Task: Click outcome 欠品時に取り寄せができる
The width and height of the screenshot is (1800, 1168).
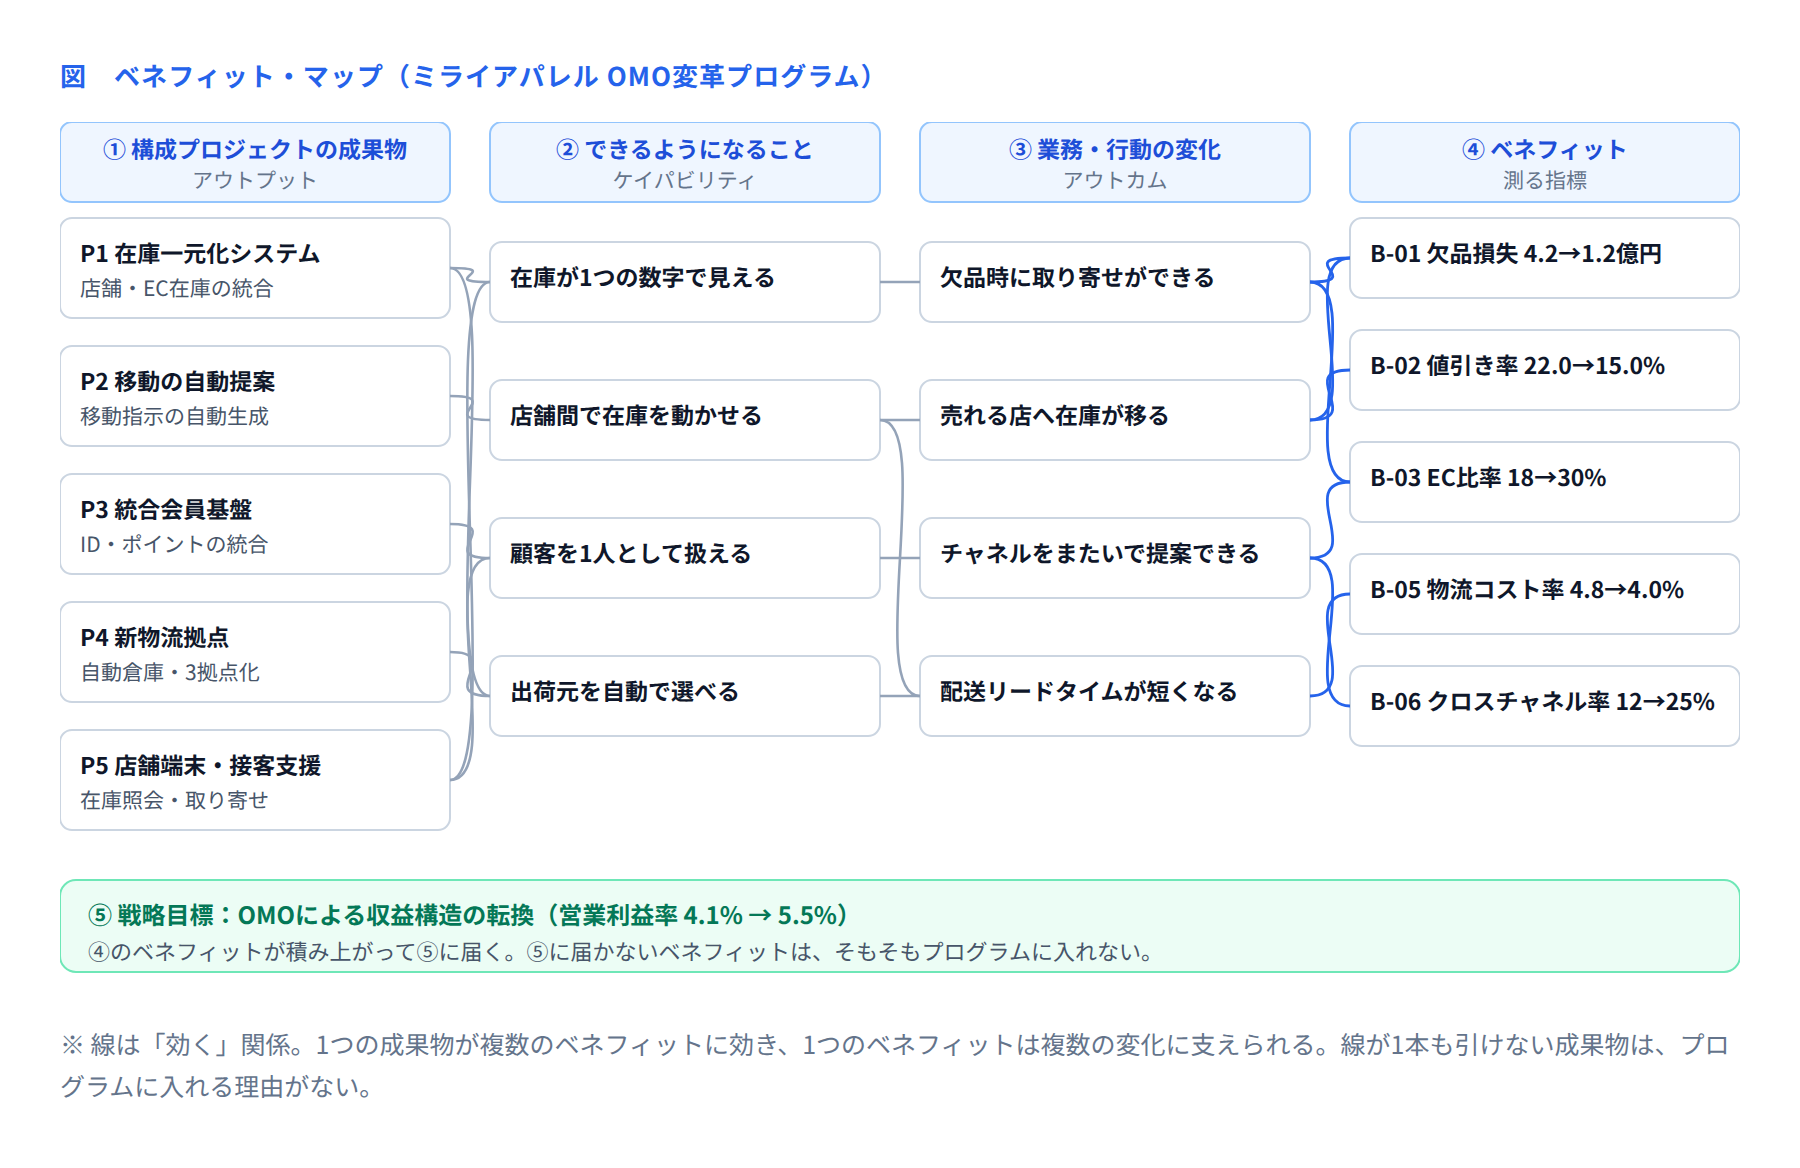Action: tap(1115, 282)
